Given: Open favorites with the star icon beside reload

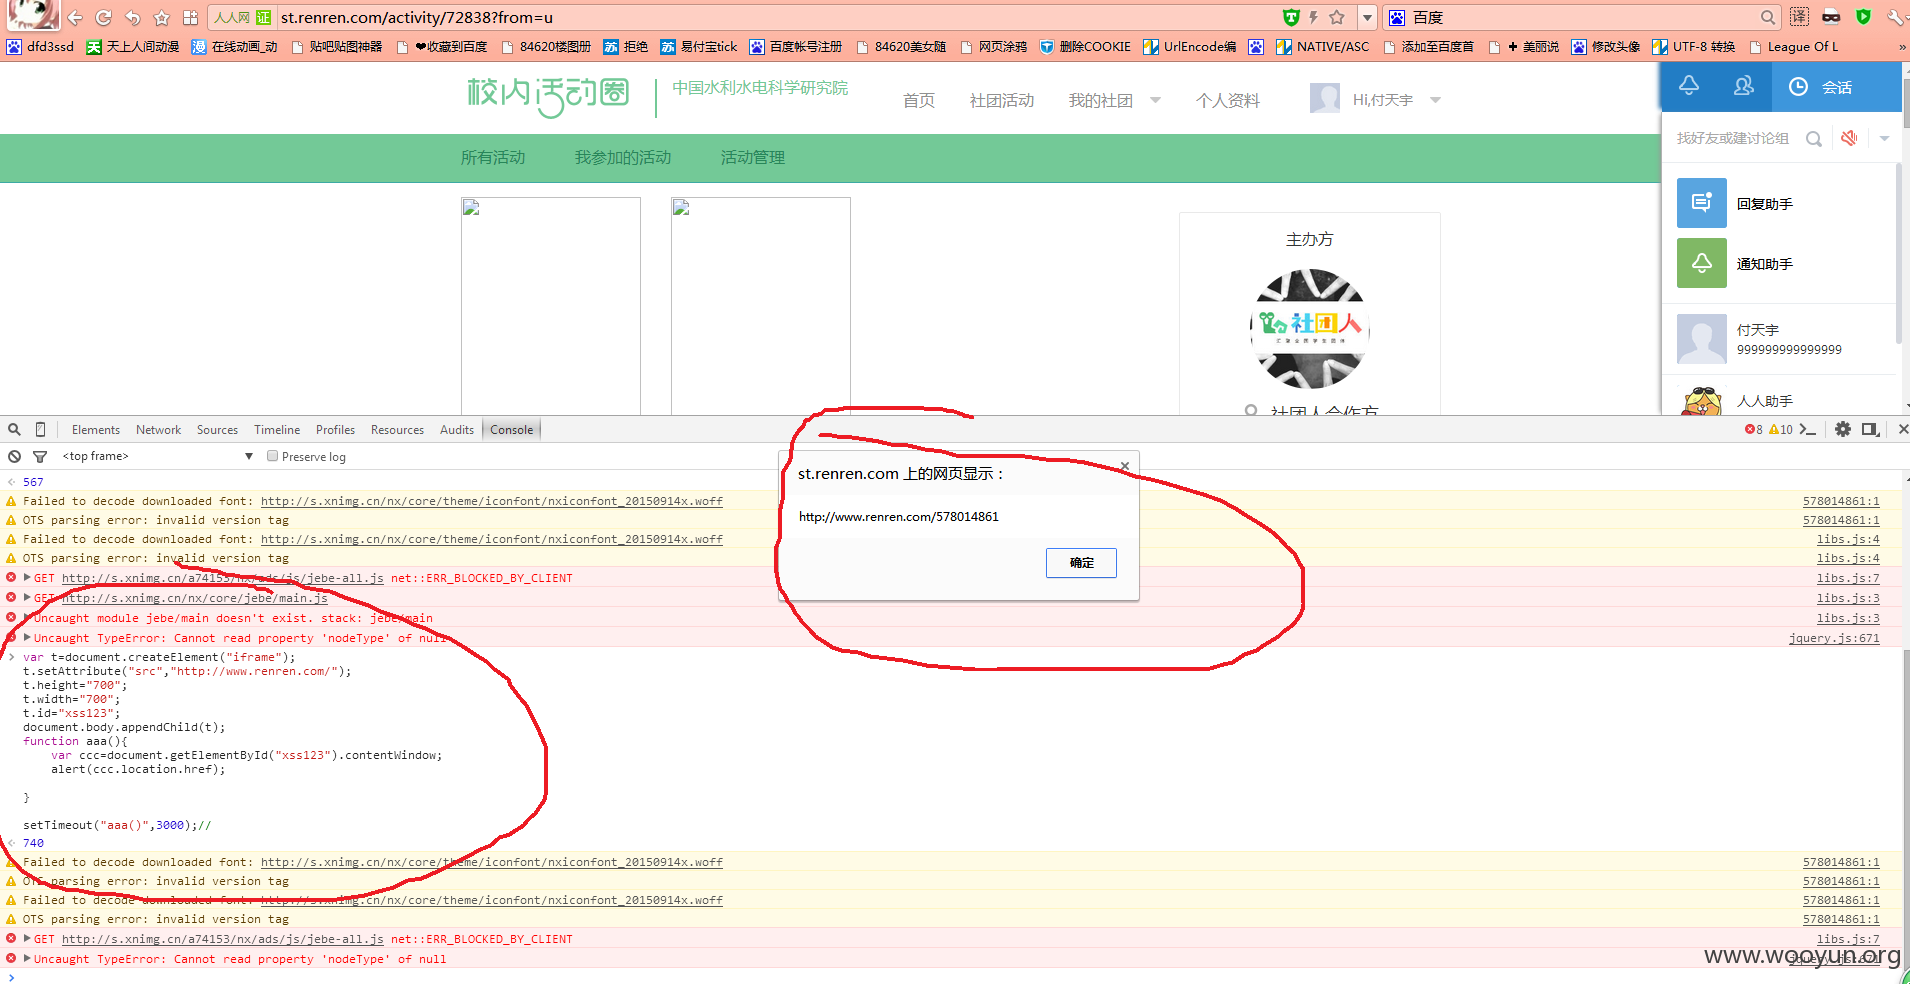Looking at the screenshot, I should click(161, 17).
